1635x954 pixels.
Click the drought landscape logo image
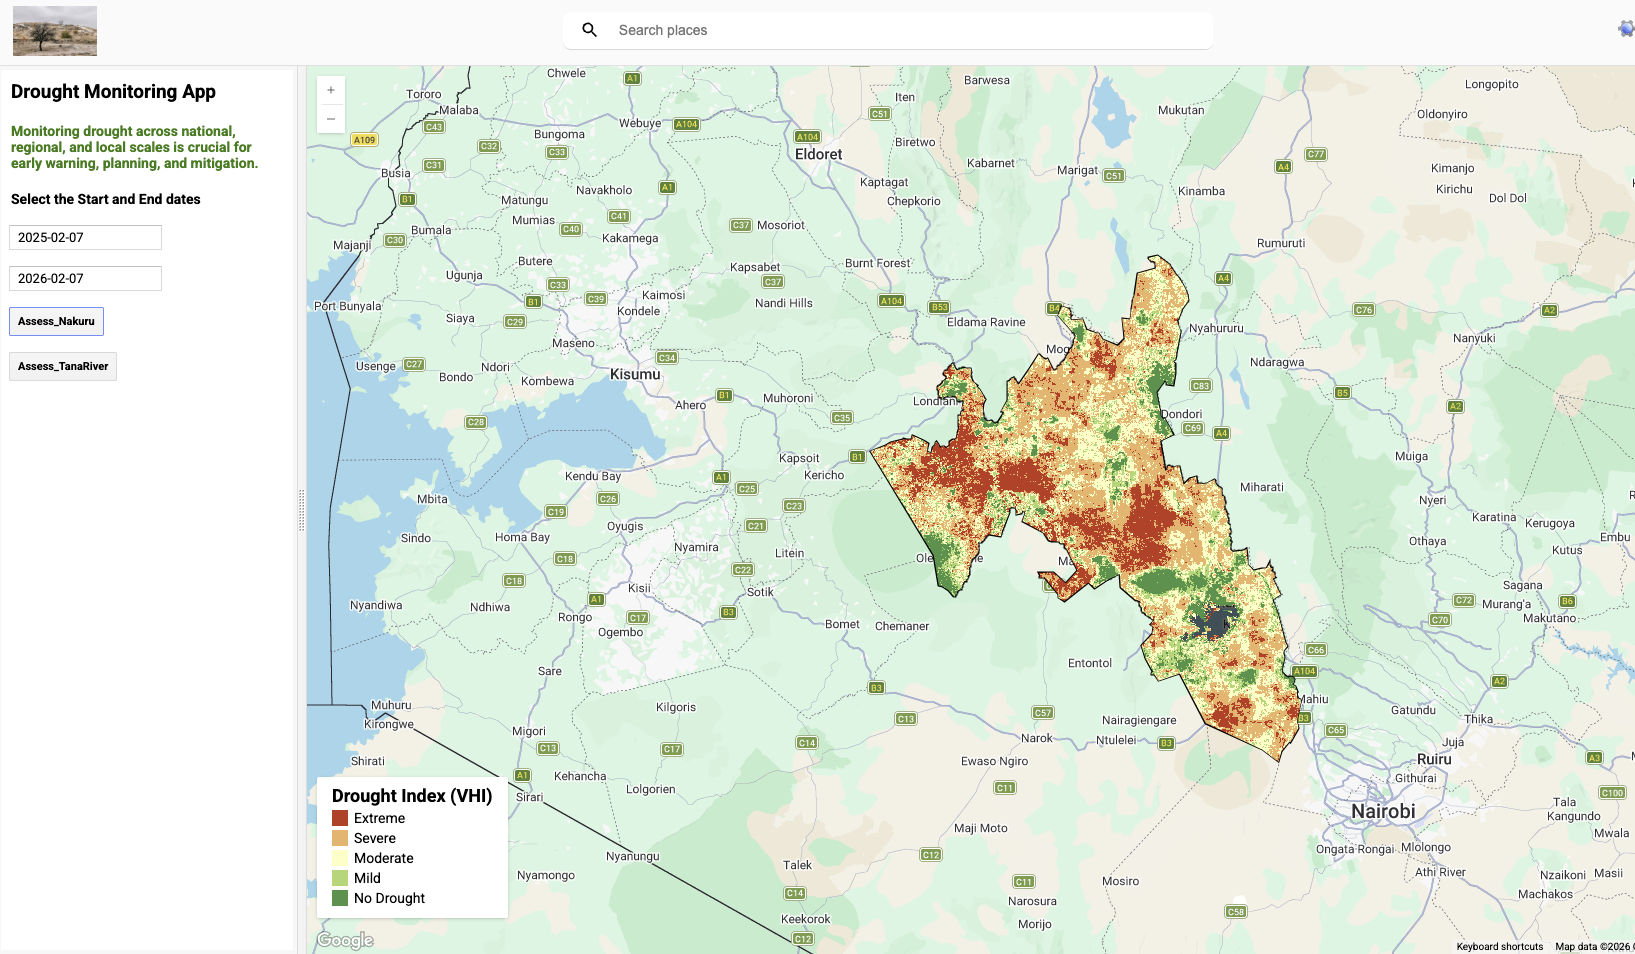[x=54, y=30]
